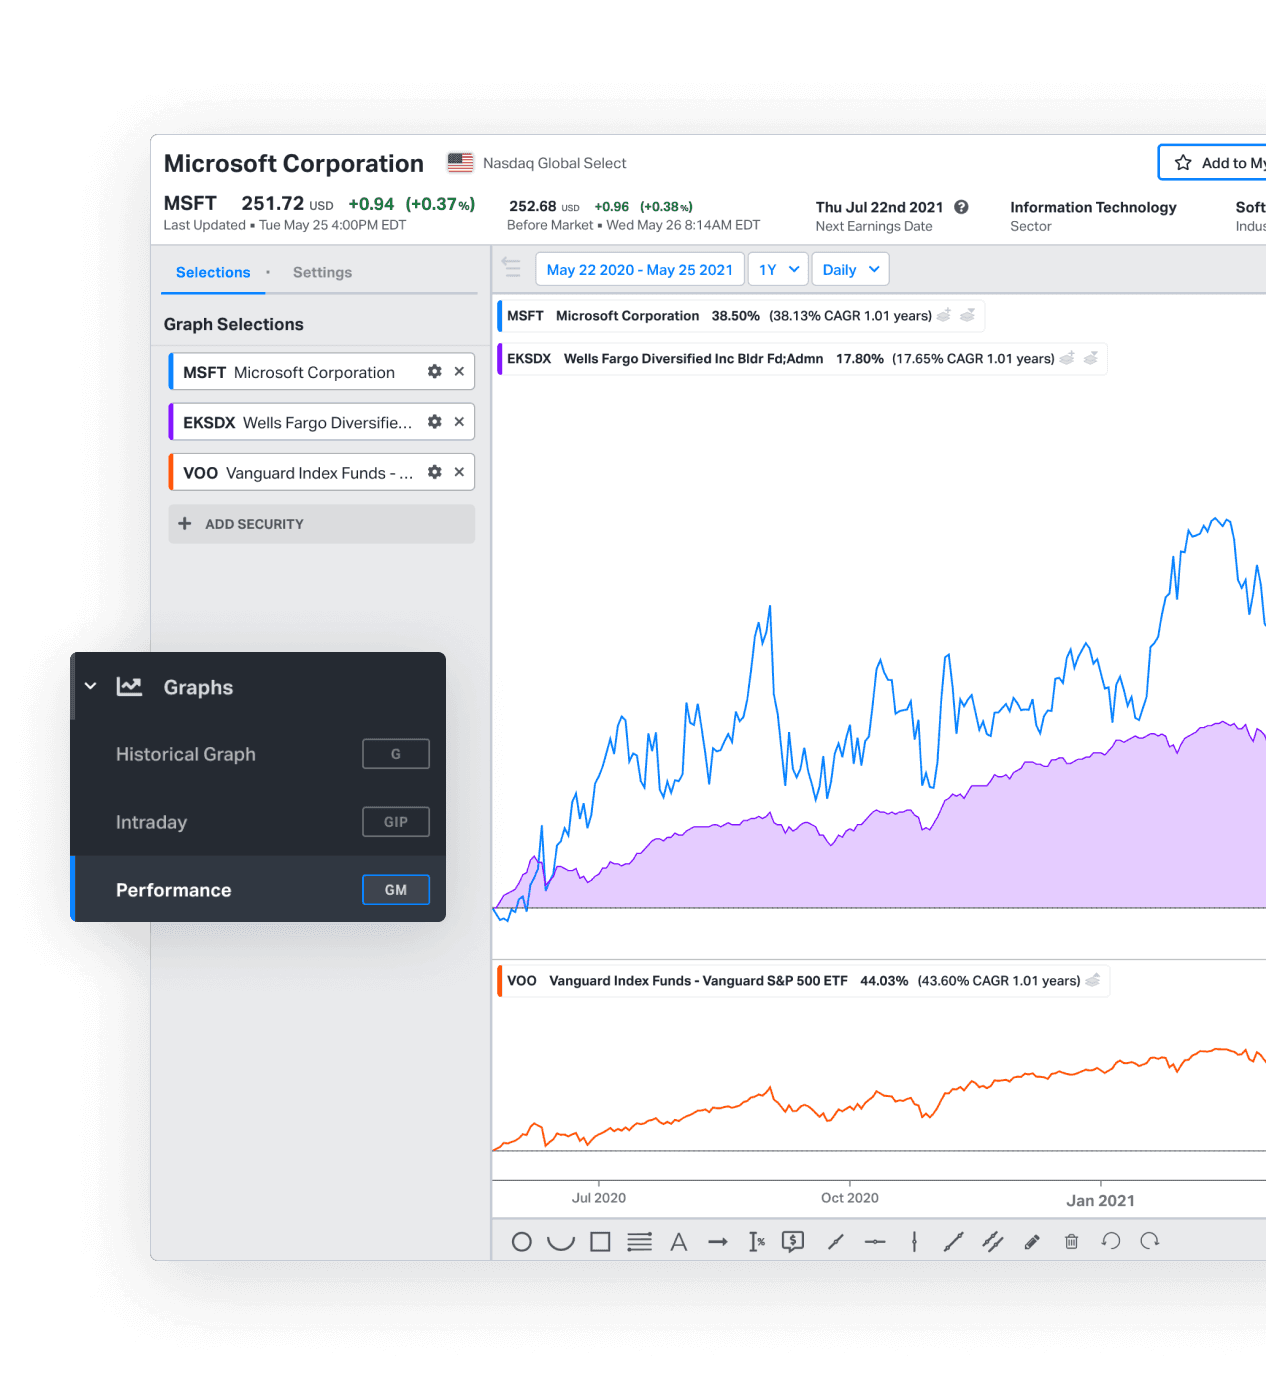The width and height of the screenshot is (1266, 1396).
Task: Remove EKSDX from graph selections
Action: [x=459, y=422]
